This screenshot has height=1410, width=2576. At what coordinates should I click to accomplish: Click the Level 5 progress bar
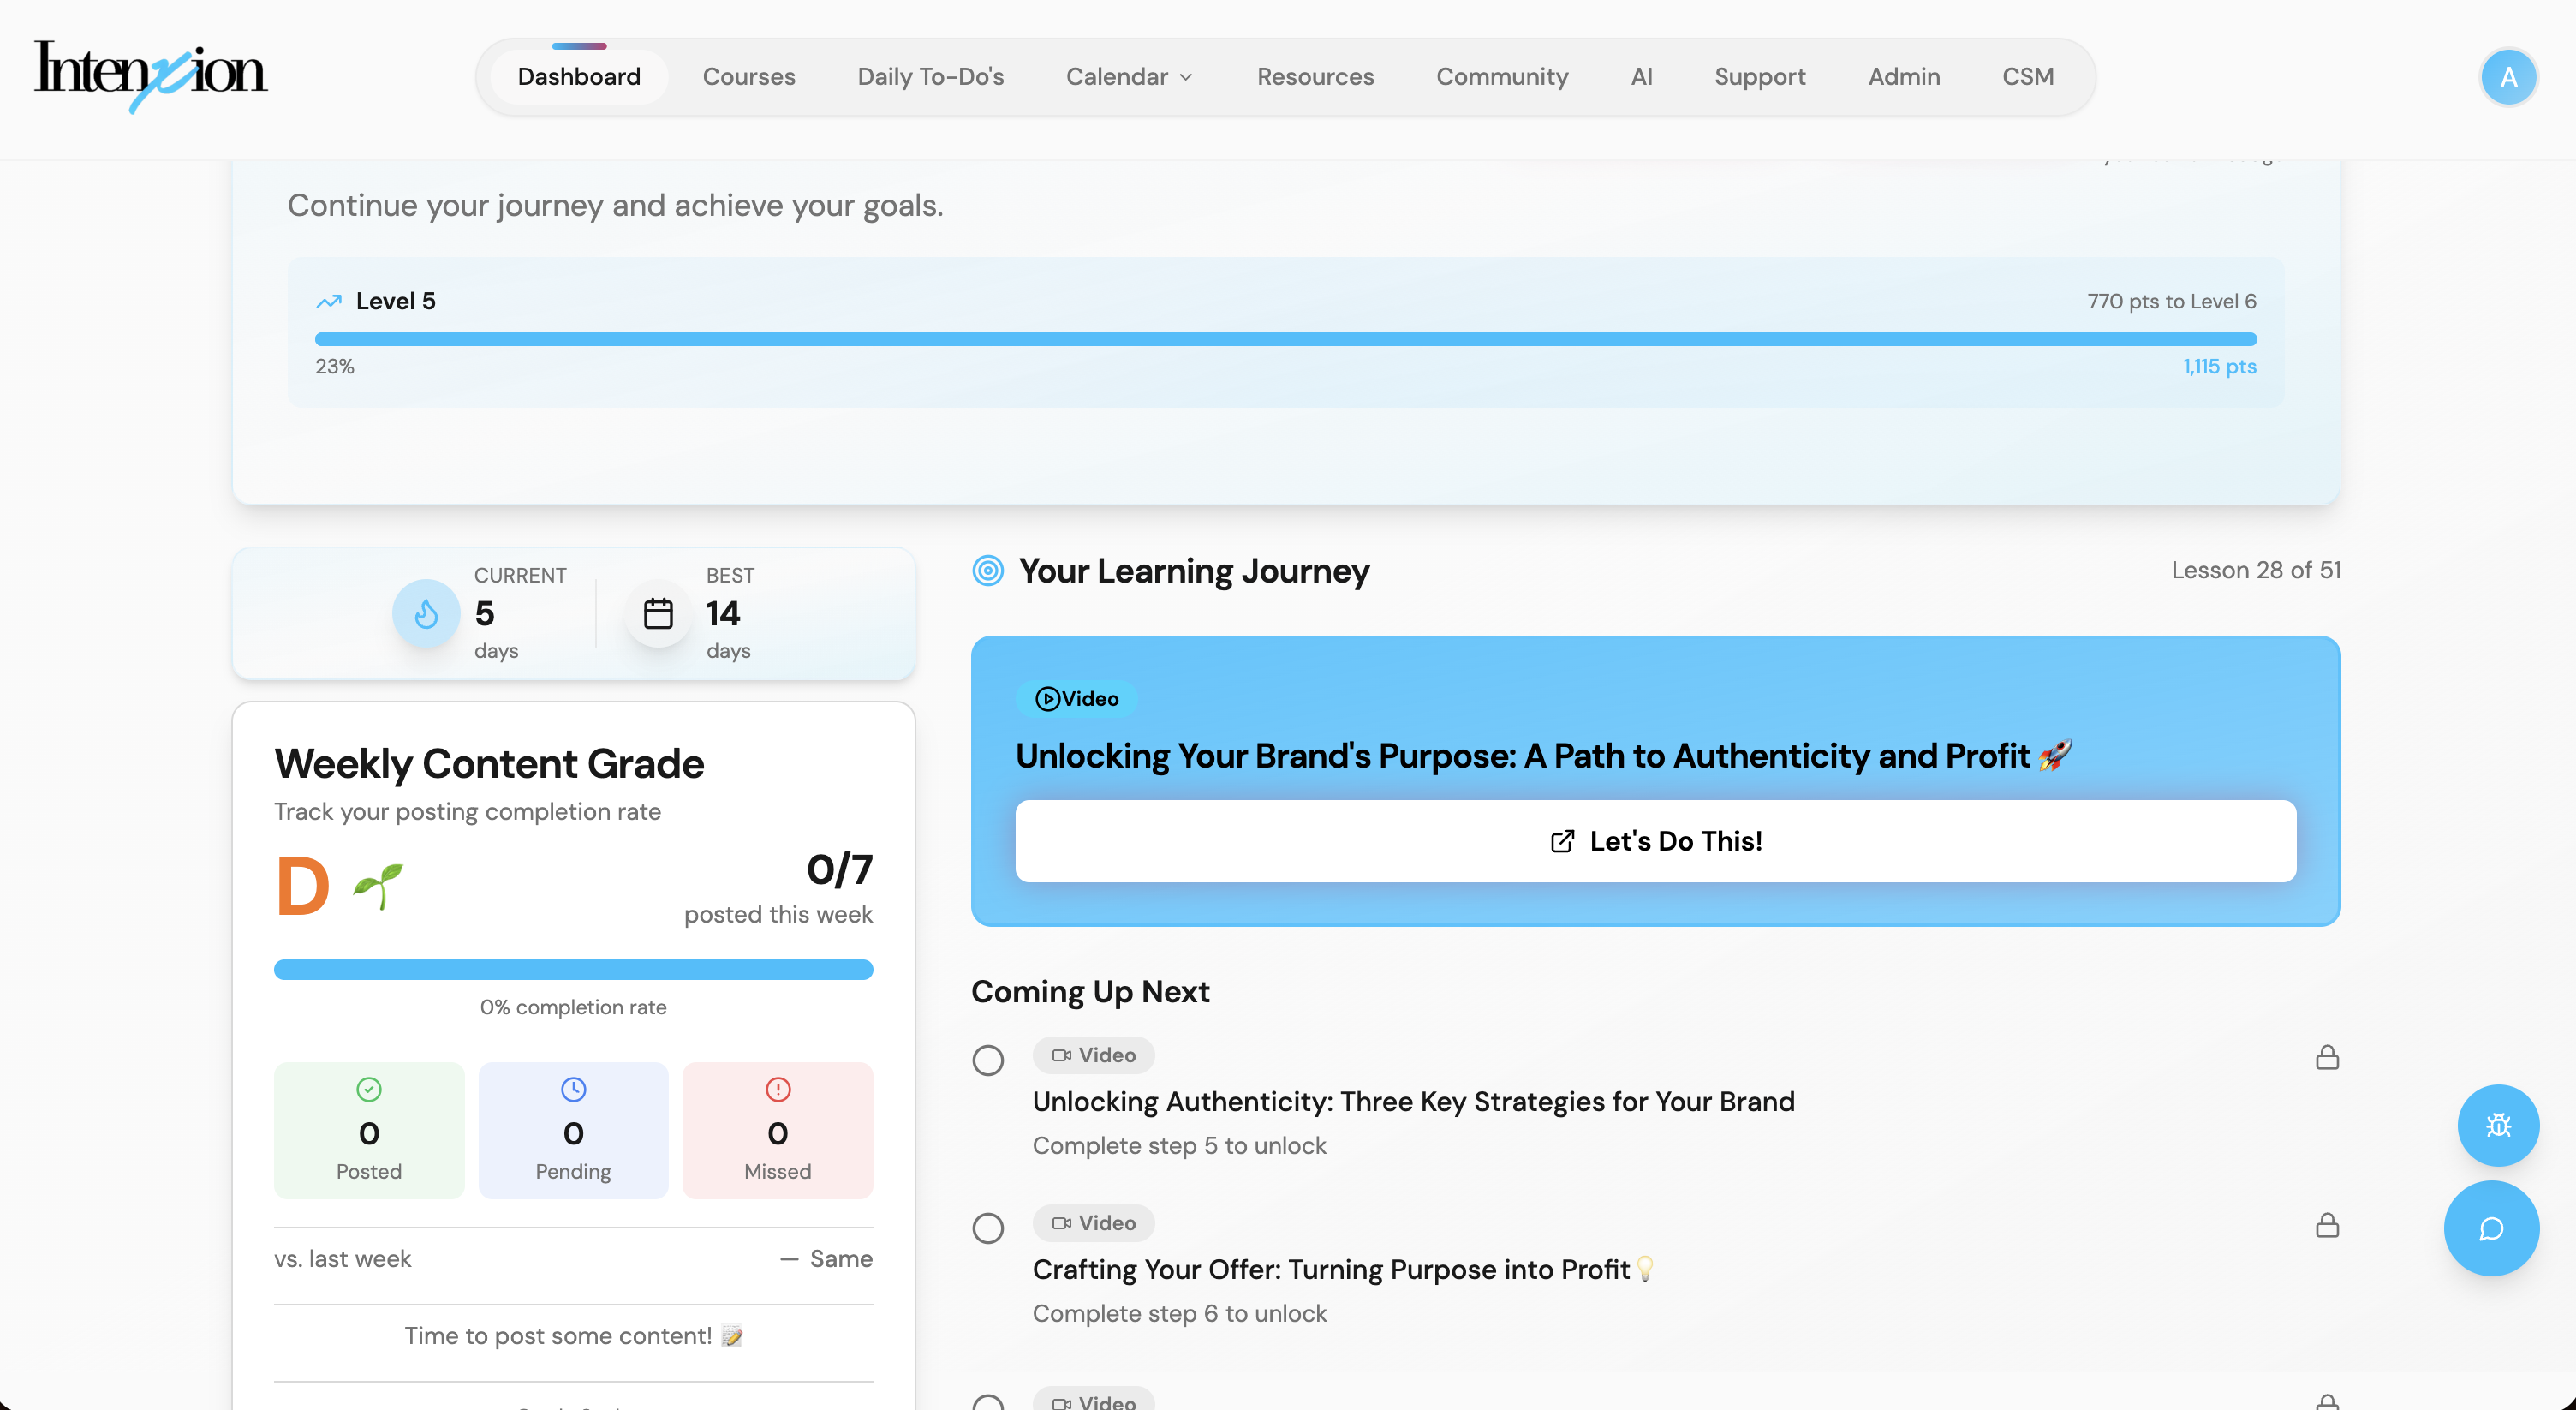coord(1285,339)
